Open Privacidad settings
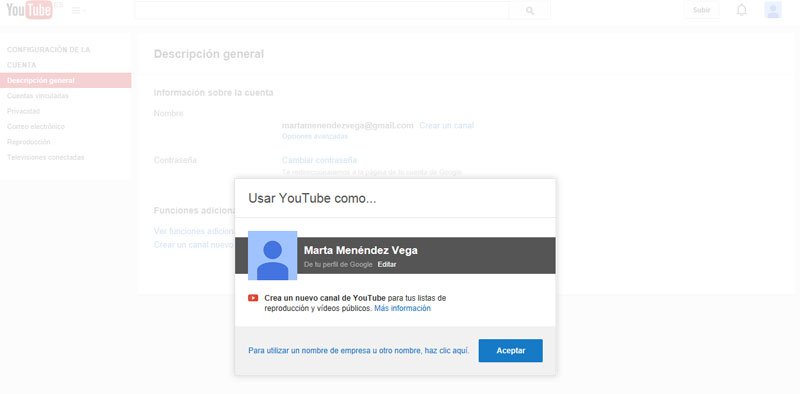Image resolution: width=800 pixels, height=394 pixels. (23, 111)
